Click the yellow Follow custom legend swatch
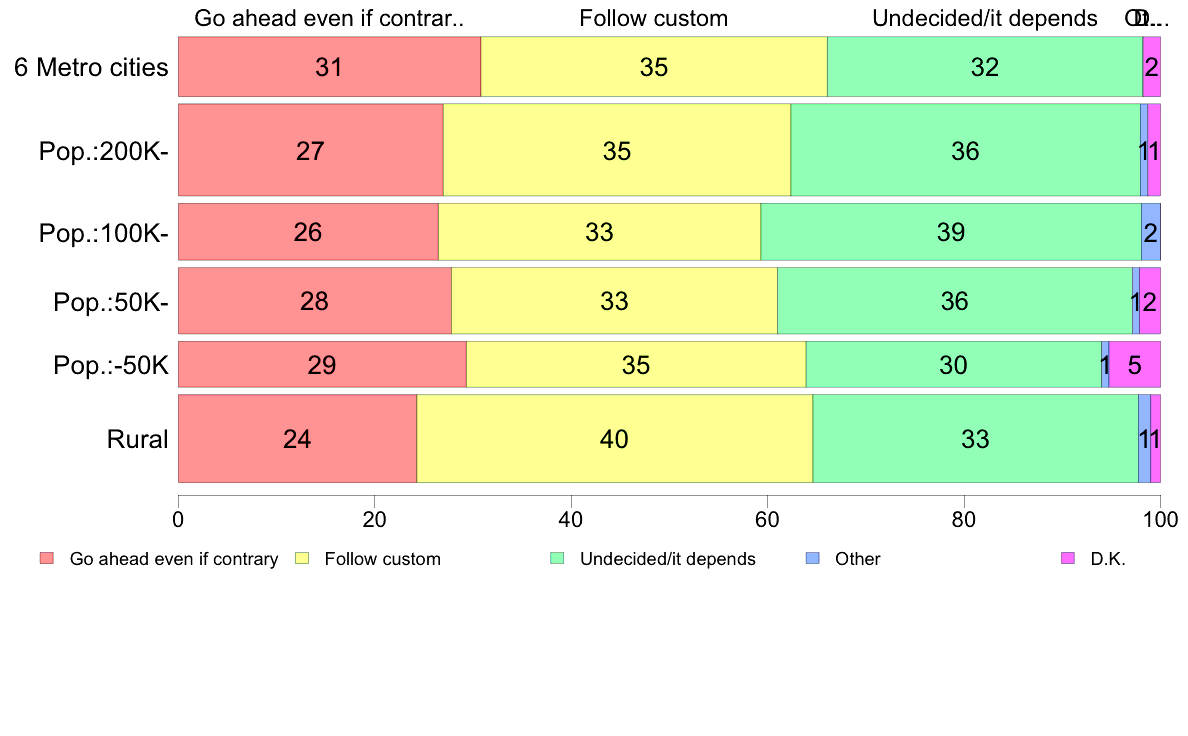This screenshot has width=1188, height=736. (302, 559)
